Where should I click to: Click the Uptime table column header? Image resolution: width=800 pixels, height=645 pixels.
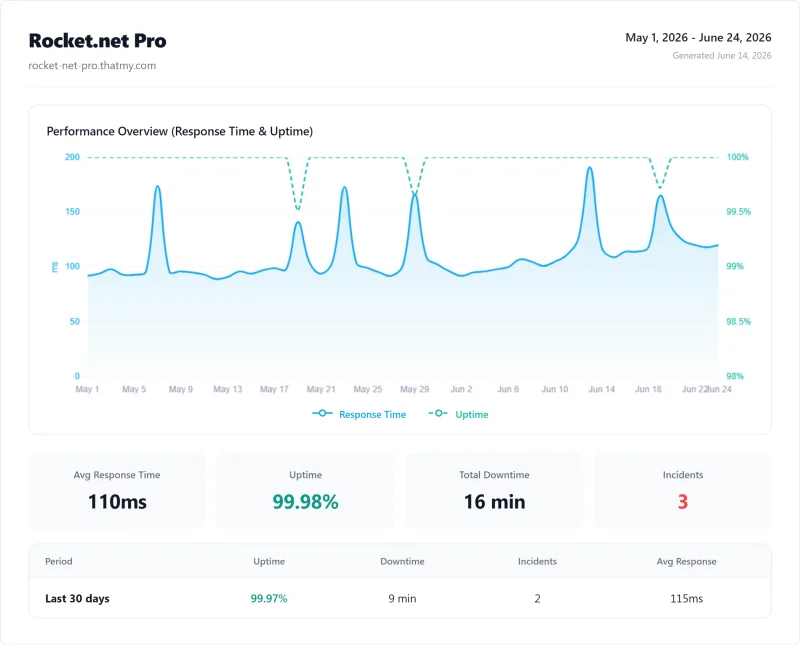(x=269, y=561)
